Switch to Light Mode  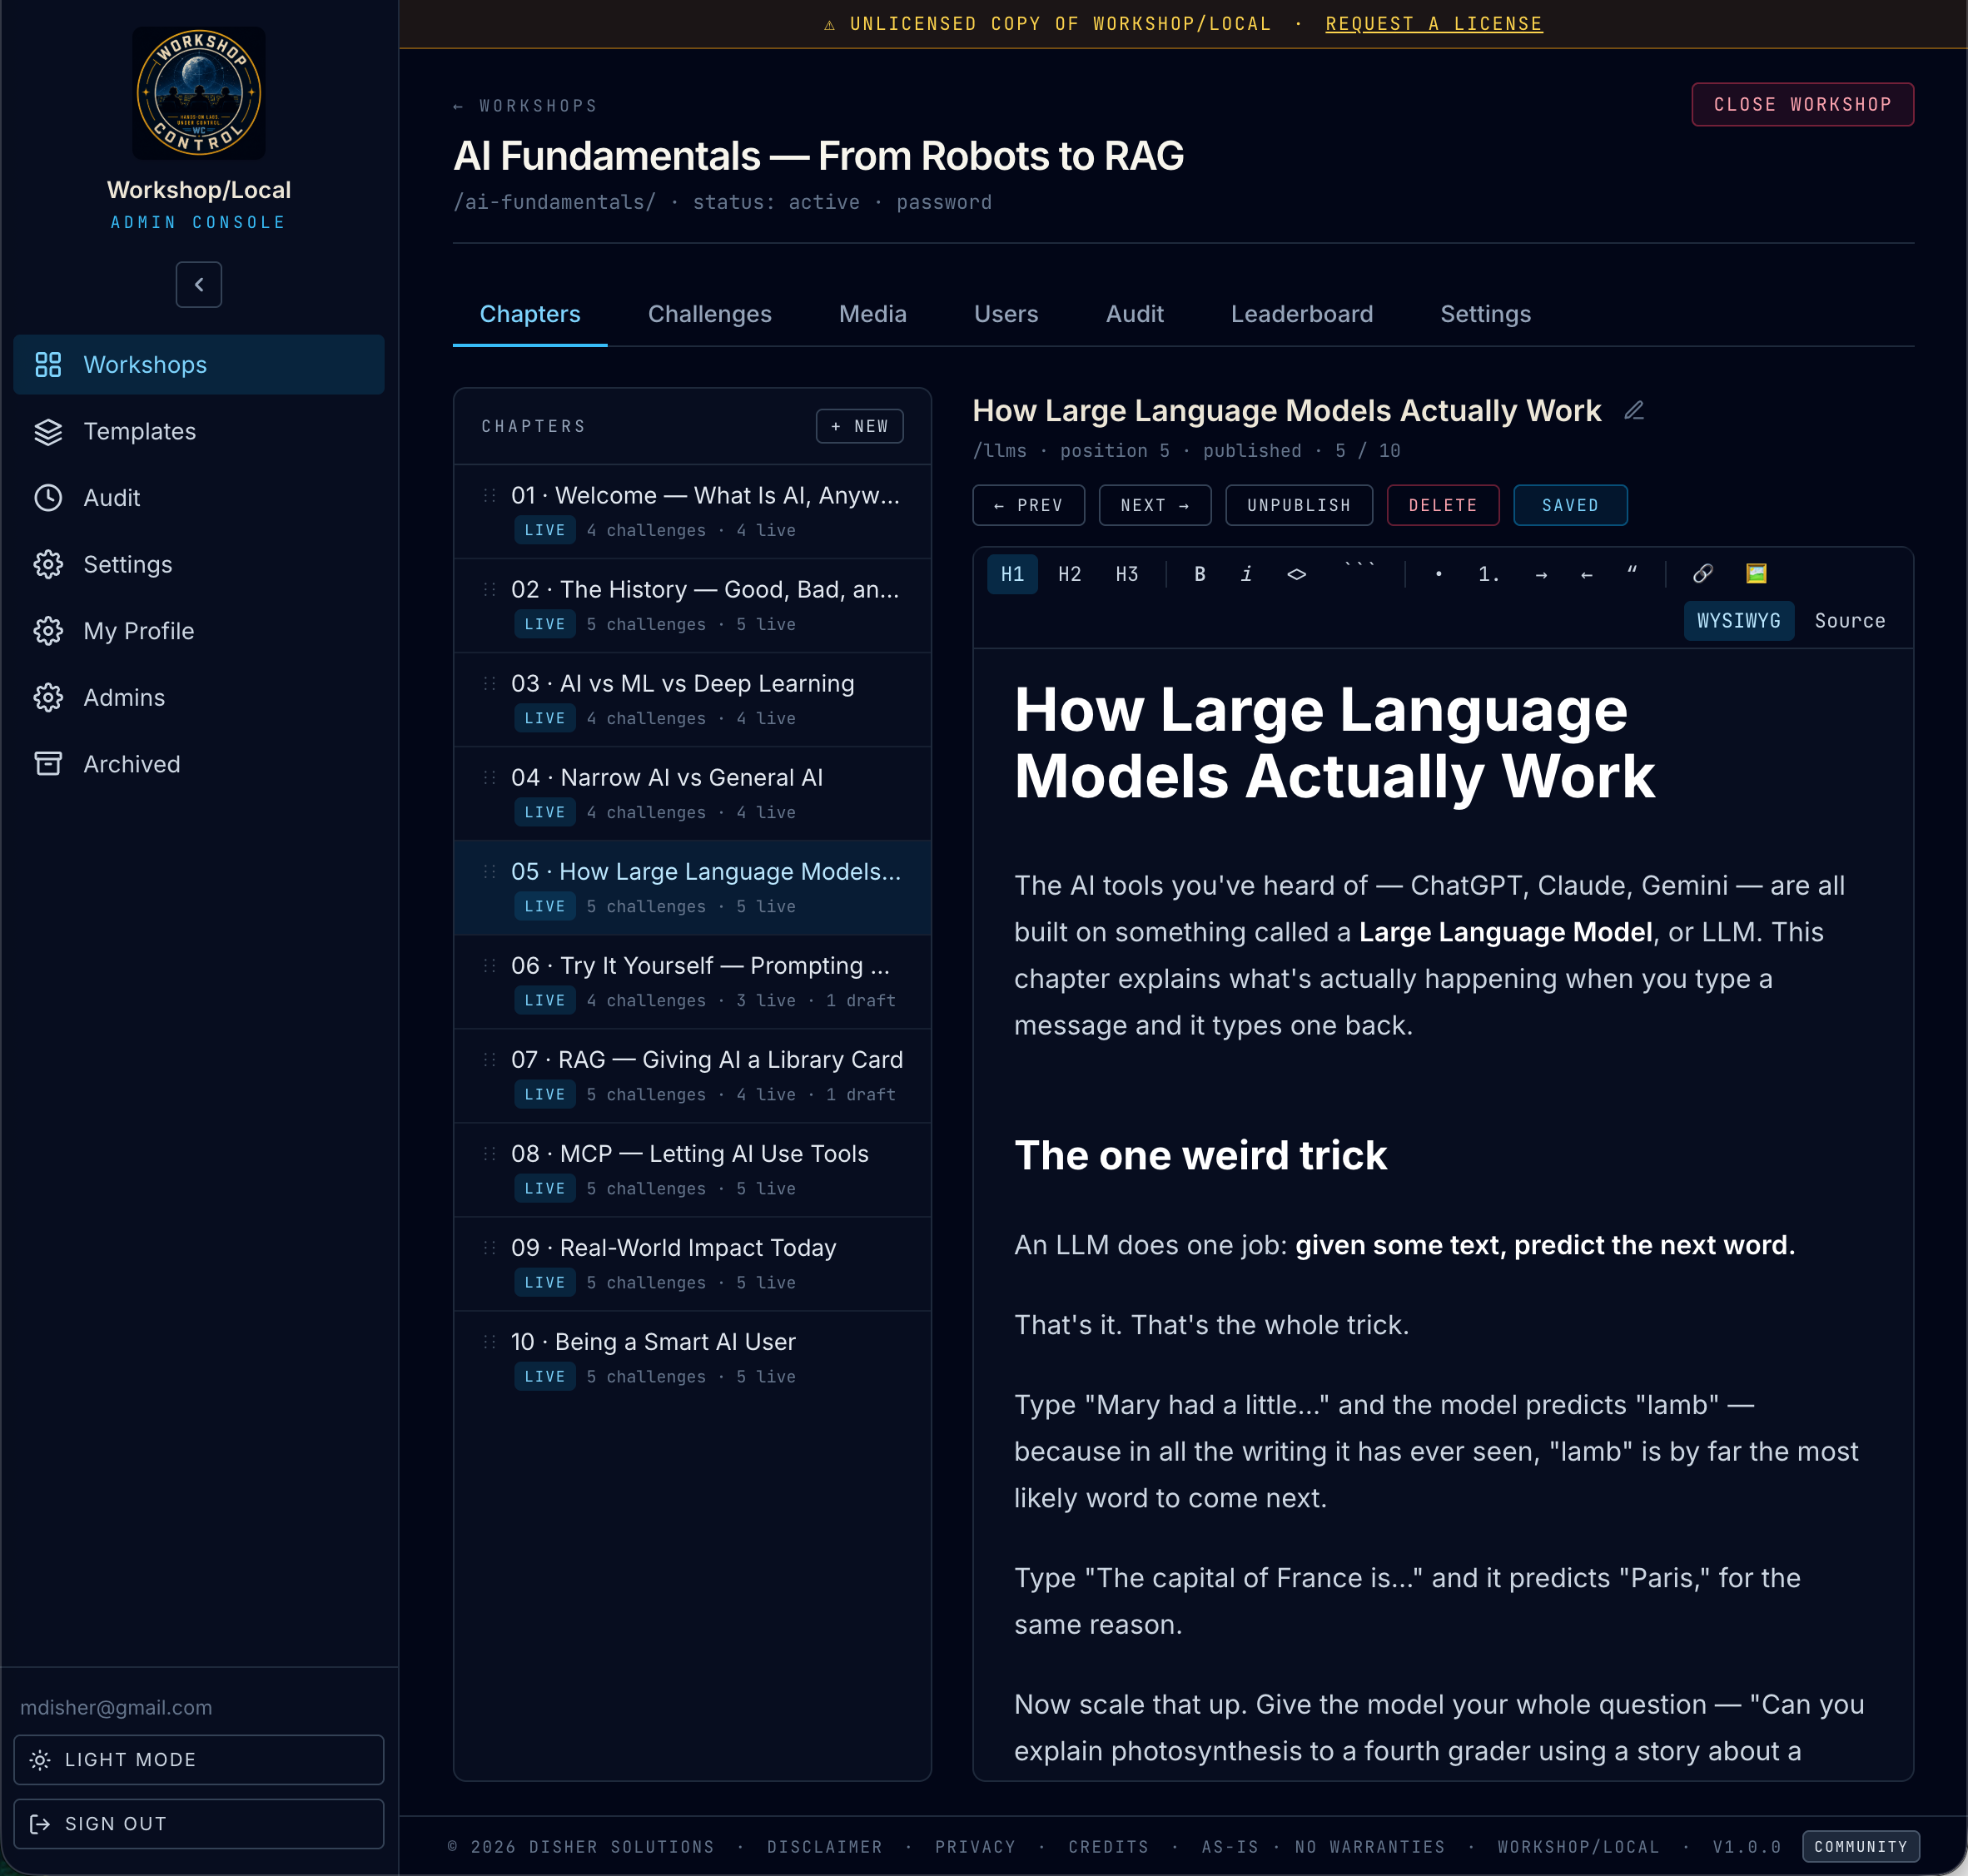coord(199,1759)
